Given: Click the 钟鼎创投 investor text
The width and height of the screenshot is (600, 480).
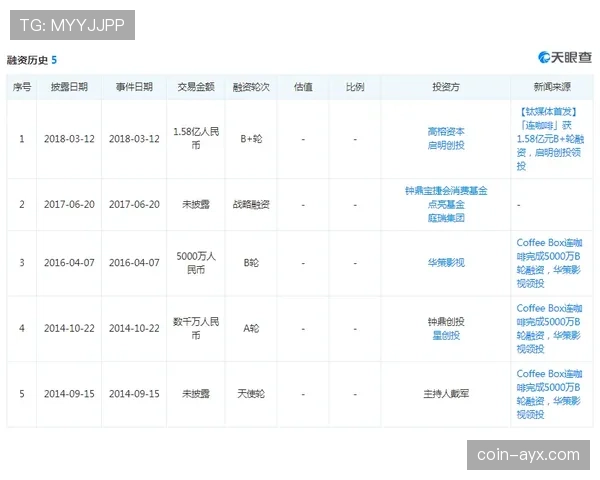Looking at the screenshot, I should 446,322.
